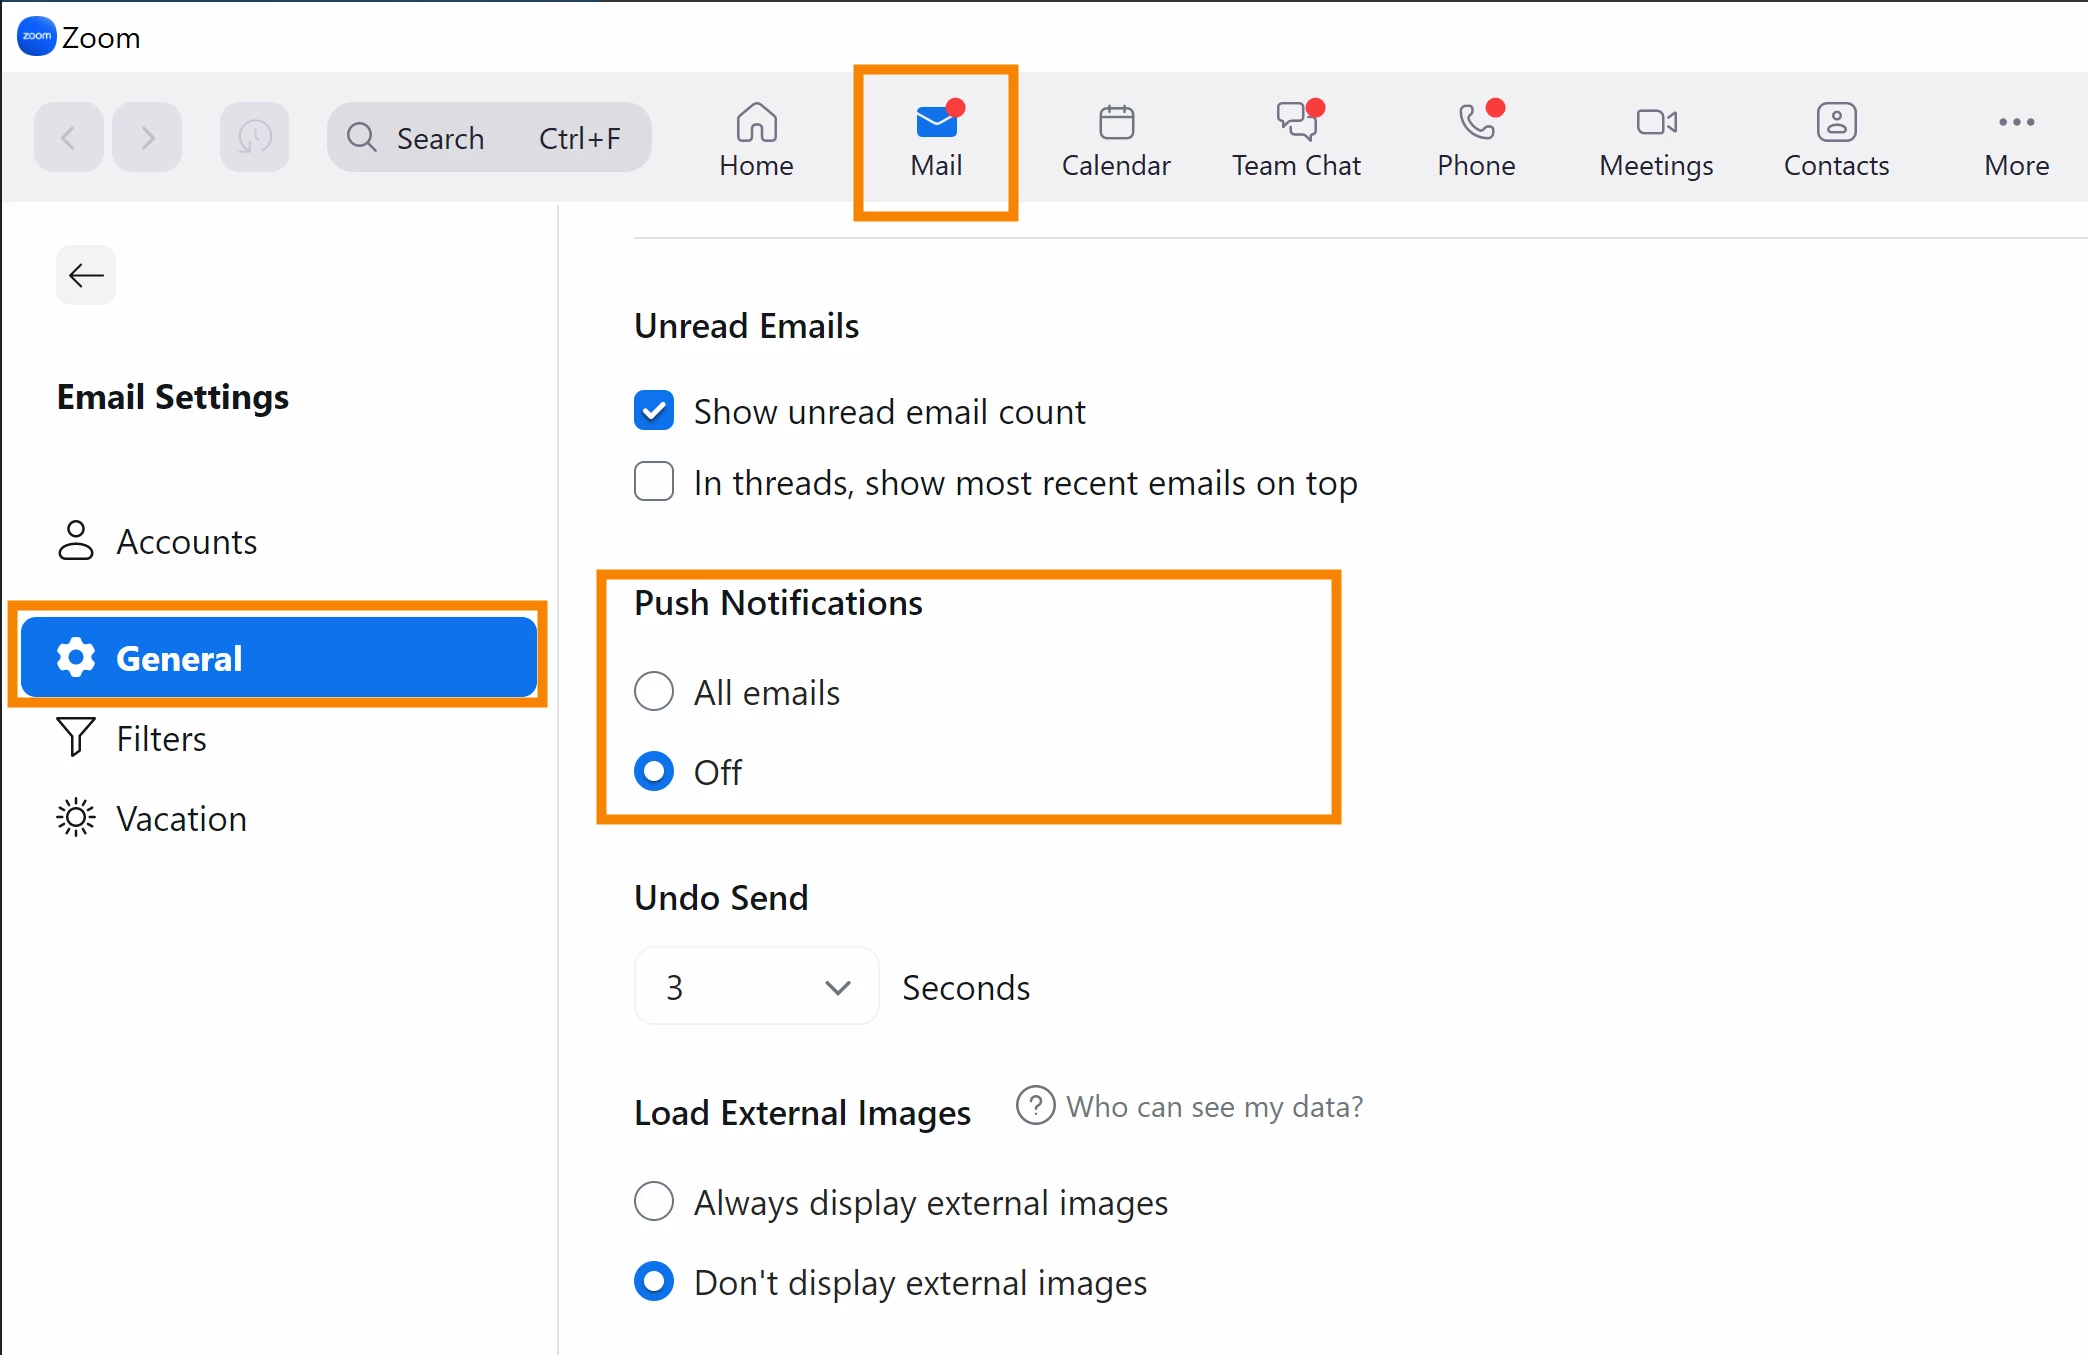Uncheck Show unread email count
The height and width of the screenshot is (1355, 2088).
(654, 411)
